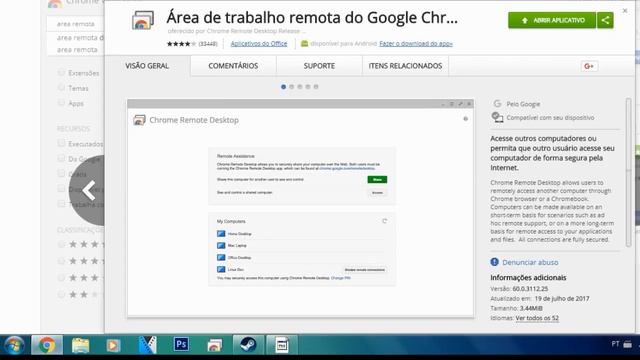This screenshot has width=640, height=360.
Task: Click Chrome Remote Desktop logo in preview
Action: click(139, 120)
